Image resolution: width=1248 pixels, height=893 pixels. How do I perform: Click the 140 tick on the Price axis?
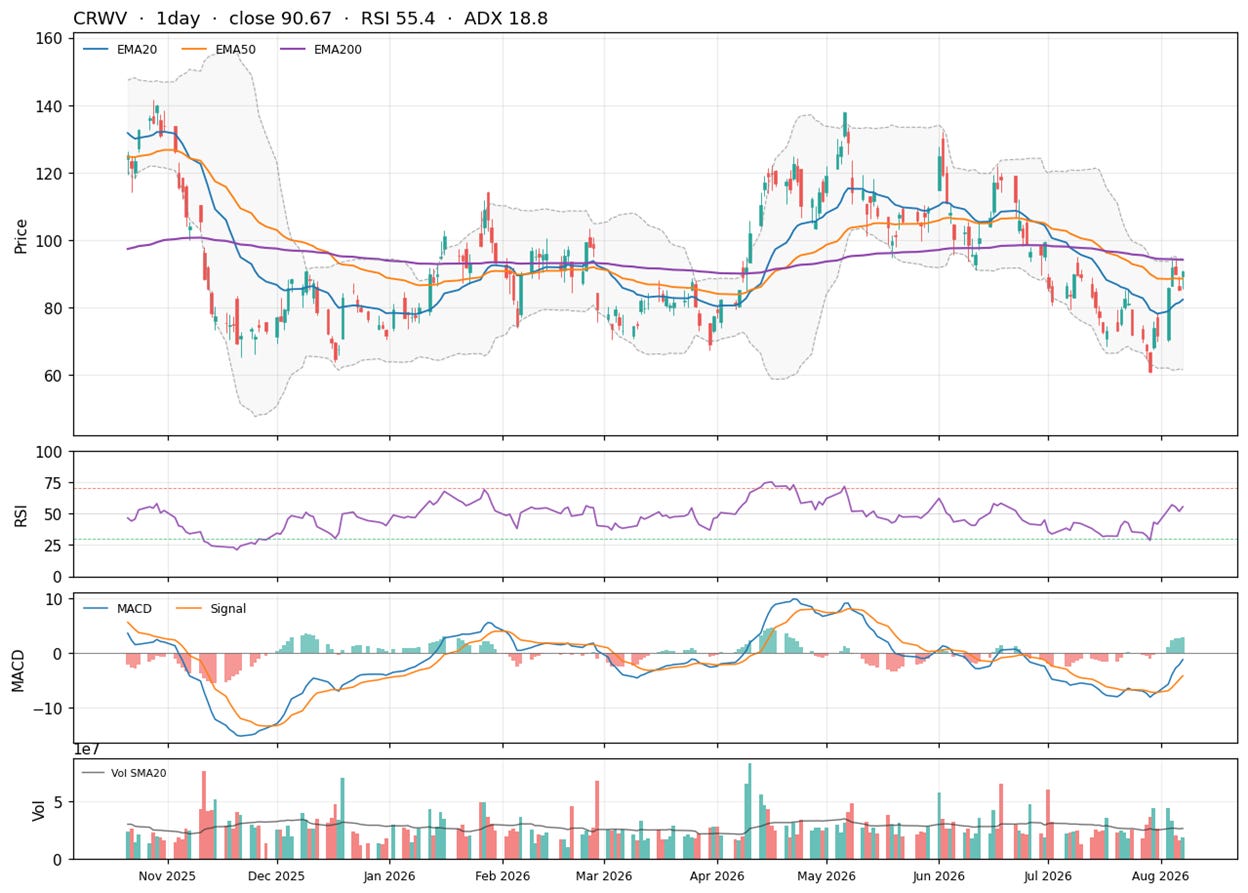pyautogui.click(x=51, y=107)
